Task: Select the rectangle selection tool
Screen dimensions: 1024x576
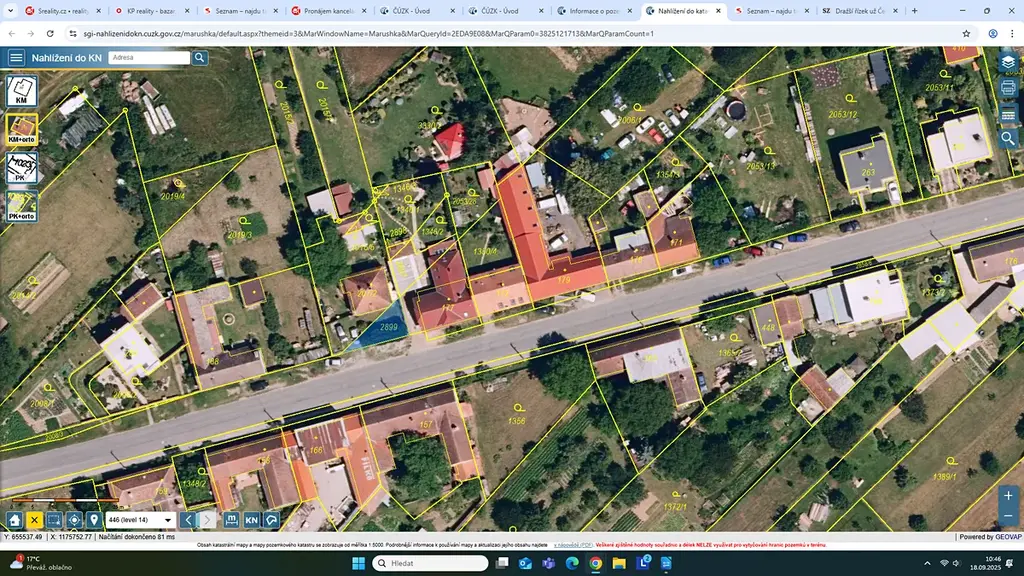Action: (54, 520)
